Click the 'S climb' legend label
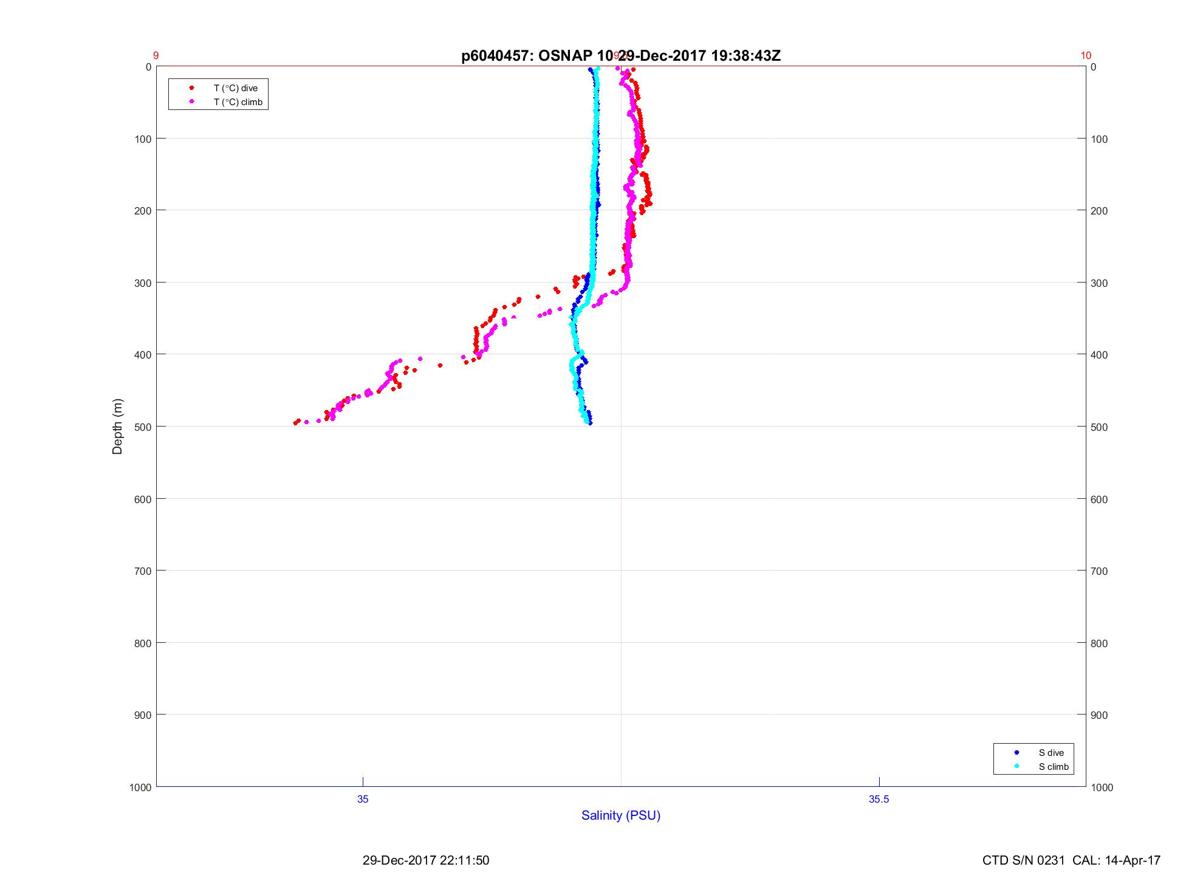 (1054, 767)
